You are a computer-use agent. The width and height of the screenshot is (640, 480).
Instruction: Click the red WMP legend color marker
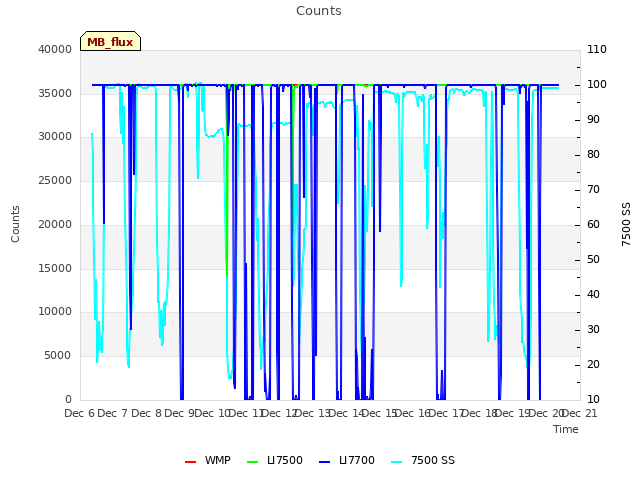[190, 462]
